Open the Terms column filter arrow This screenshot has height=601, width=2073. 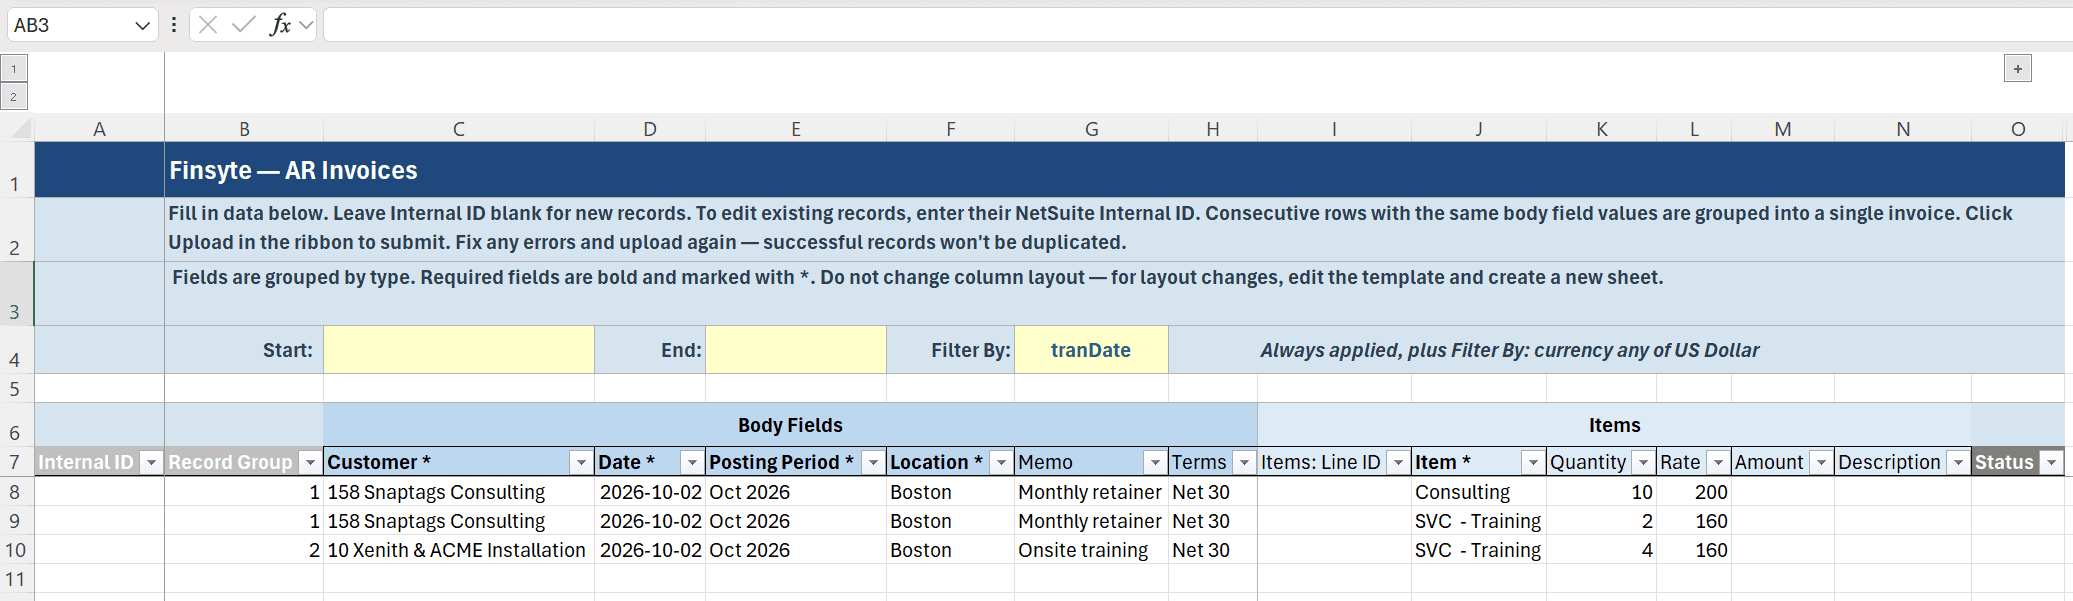coord(1244,462)
